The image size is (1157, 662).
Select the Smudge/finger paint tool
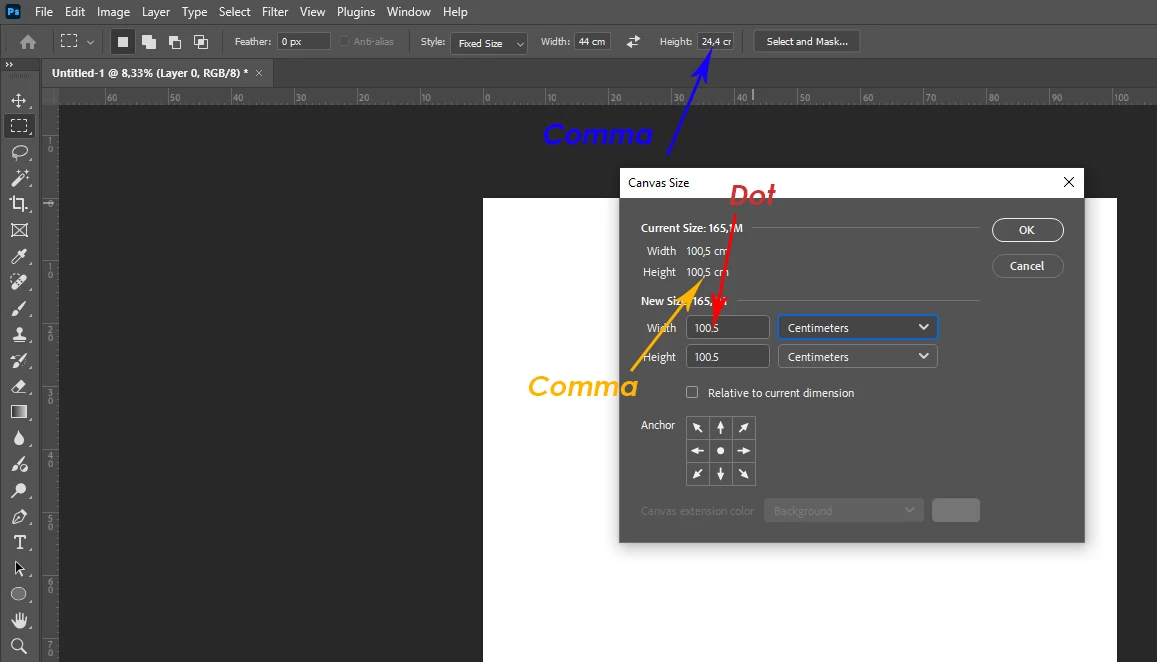point(19,464)
